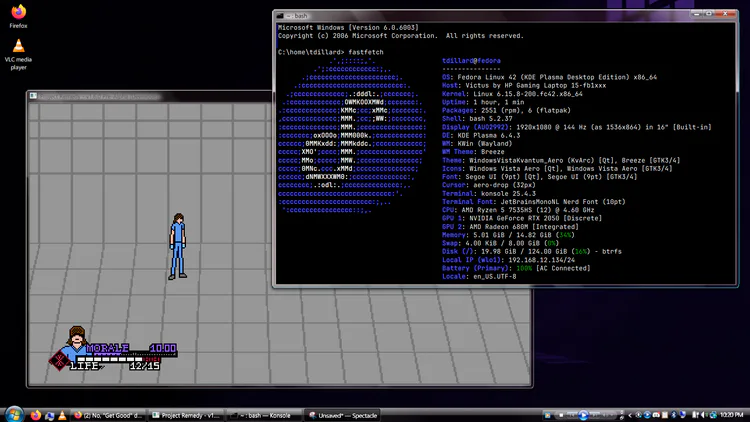This screenshot has height=422, width=750.
Task: Click the media player icon left of the taskbar controls
Action: click(547, 415)
